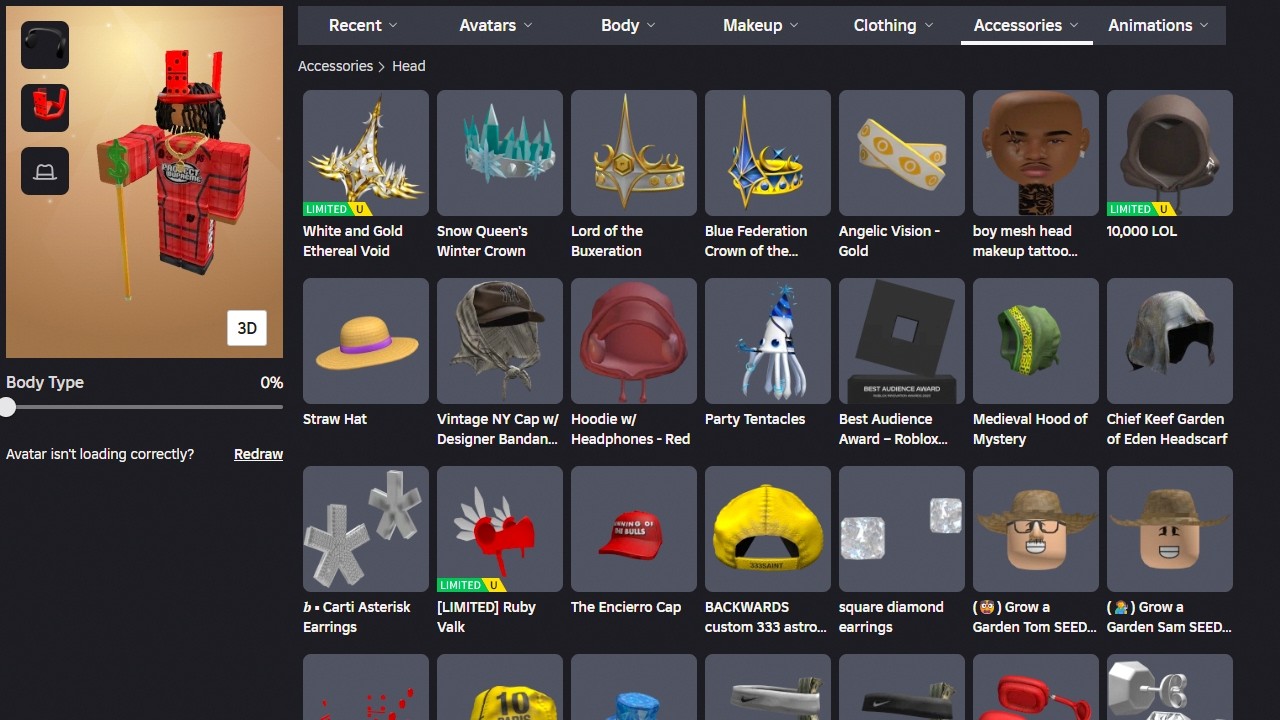Image resolution: width=1280 pixels, height=720 pixels.
Task: Equip the Straw Hat accessory
Action: pyautogui.click(x=366, y=341)
